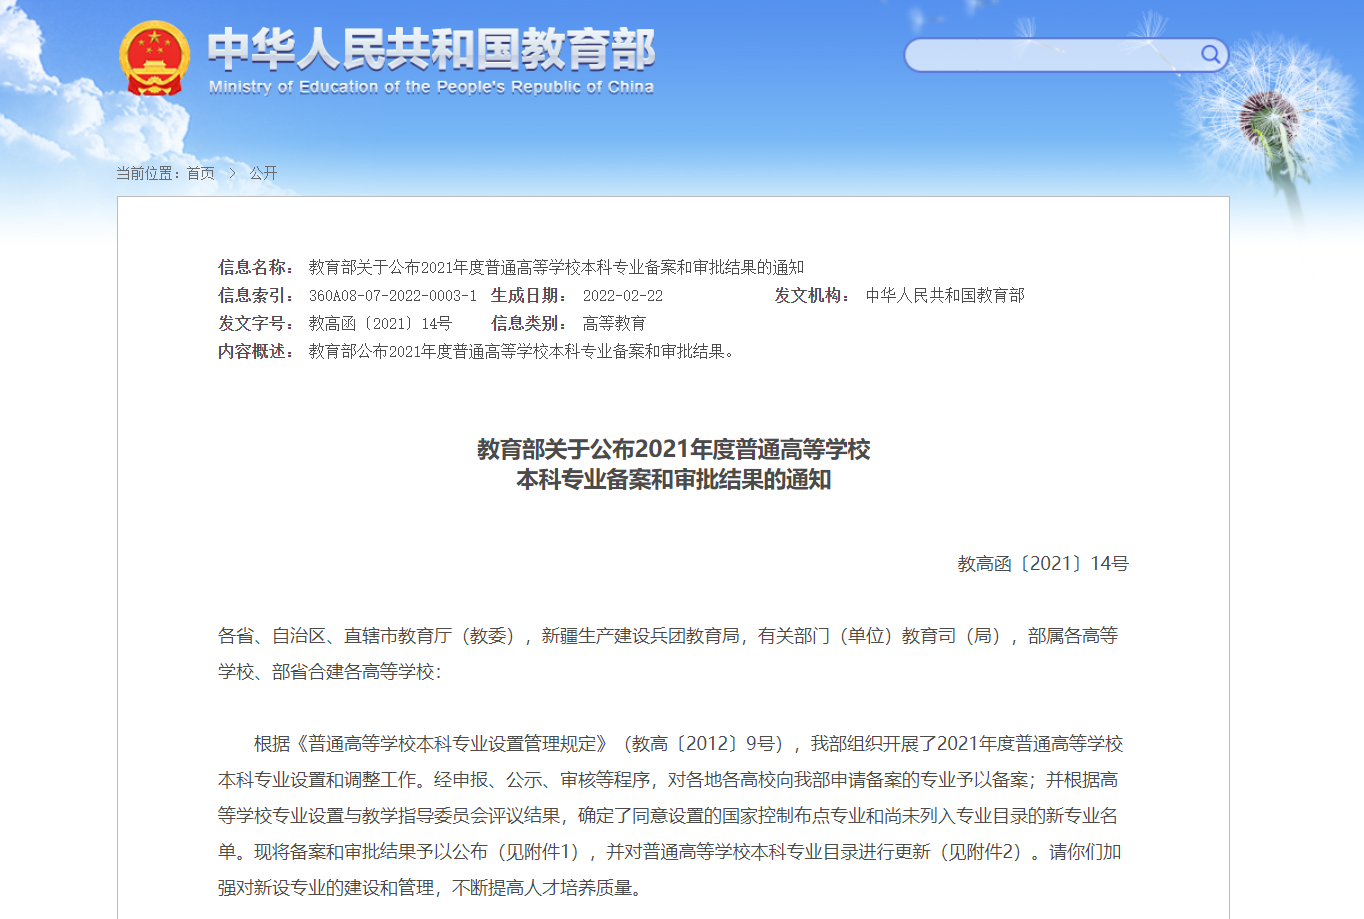1364x919 pixels.
Task: Click the right-aligned 教高函〔2021〕14号 line
Action: [1043, 563]
